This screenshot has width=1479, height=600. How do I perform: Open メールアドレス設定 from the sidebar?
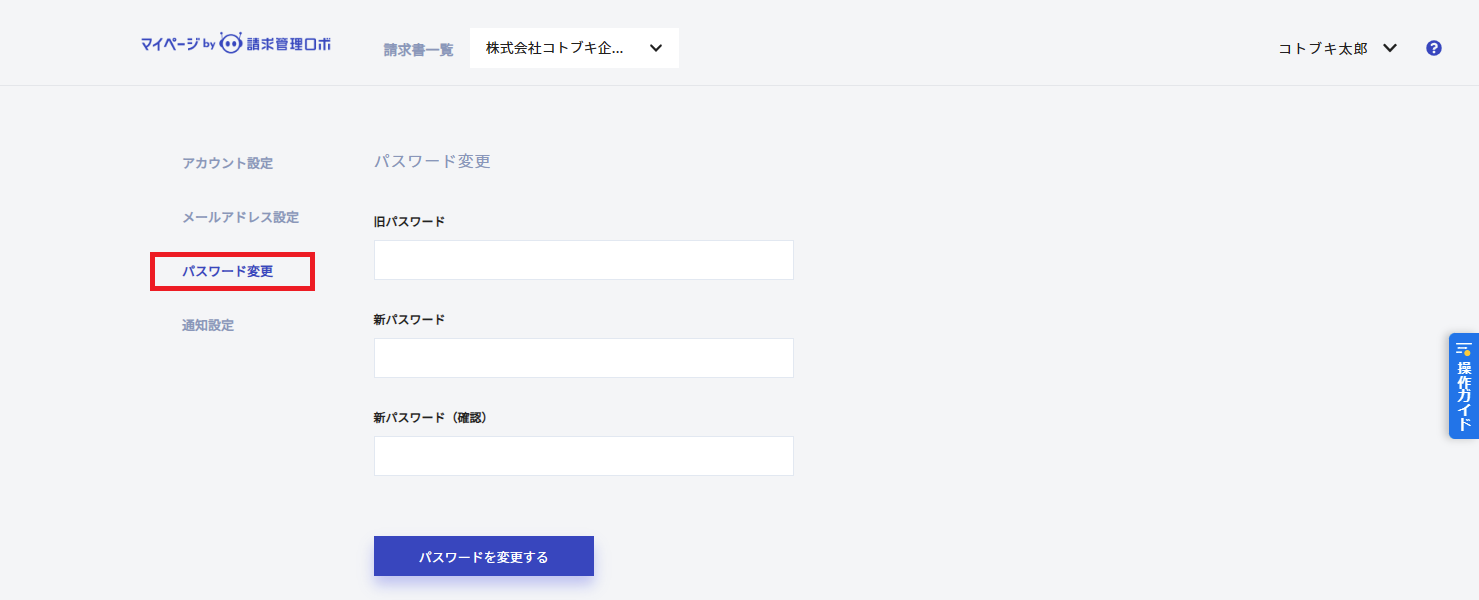[x=240, y=217]
